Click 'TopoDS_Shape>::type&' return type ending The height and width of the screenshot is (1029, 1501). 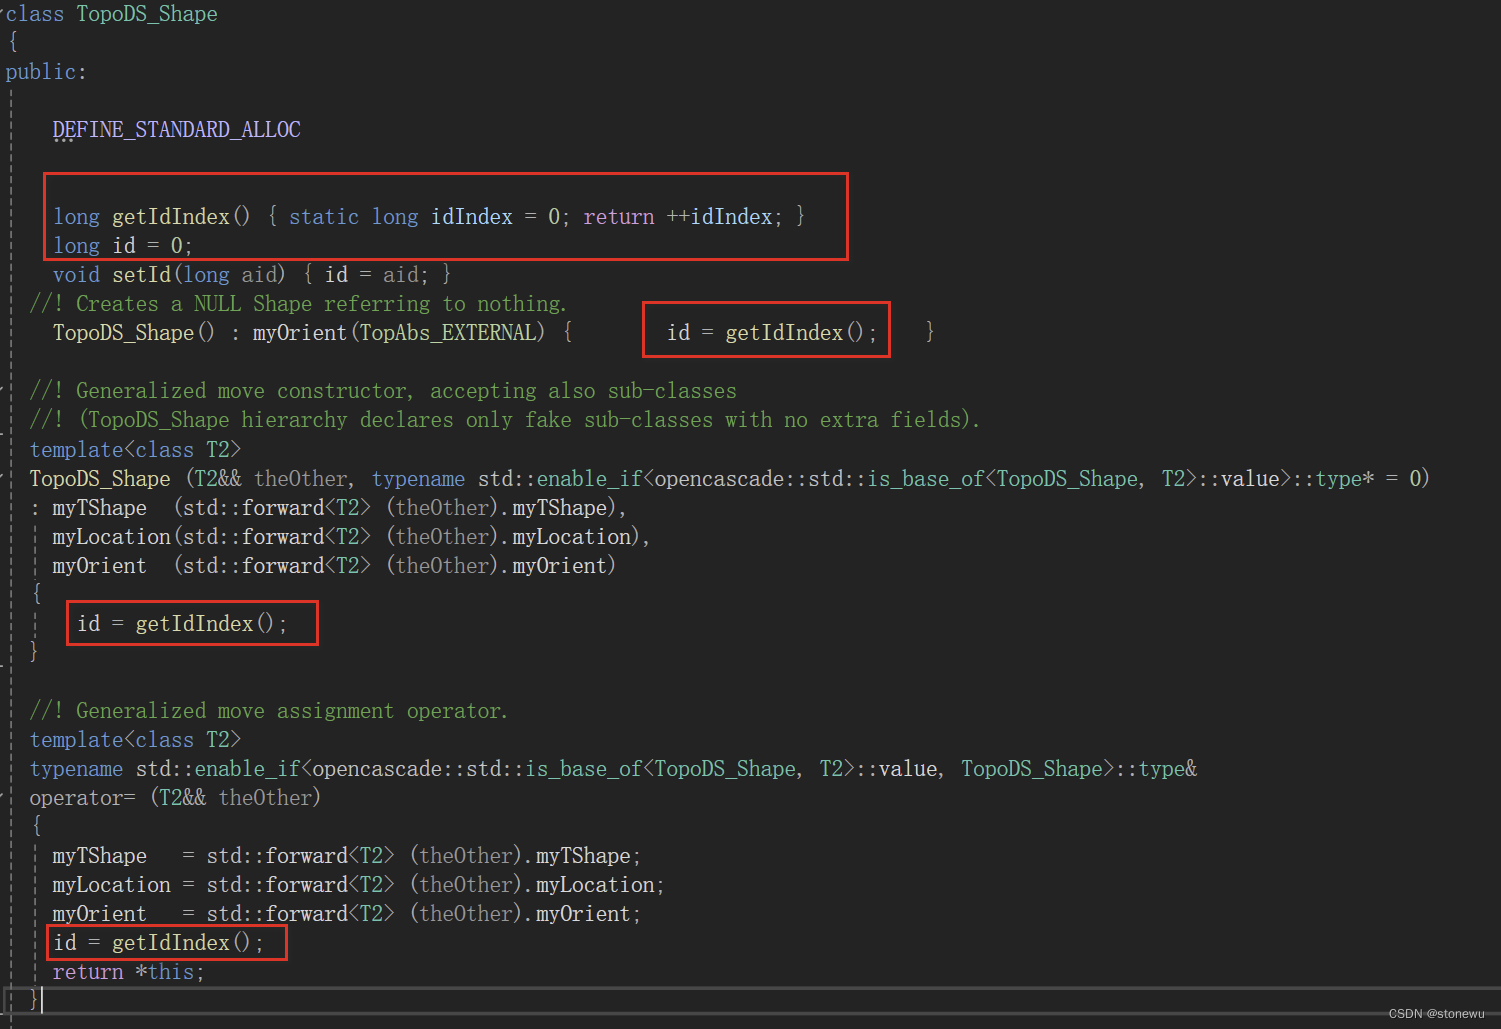(x=1079, y=769)
